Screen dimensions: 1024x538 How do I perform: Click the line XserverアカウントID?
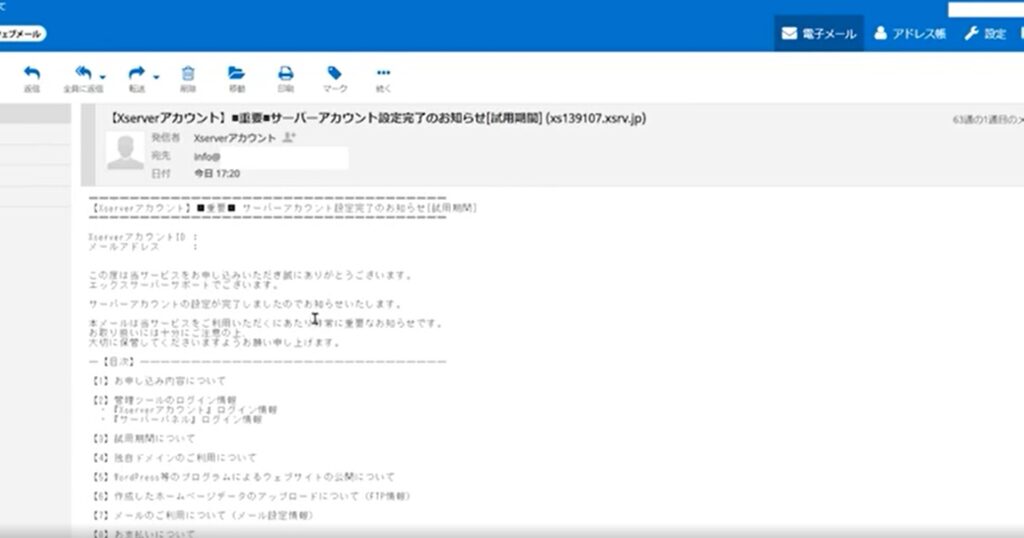tap(143, 236)
